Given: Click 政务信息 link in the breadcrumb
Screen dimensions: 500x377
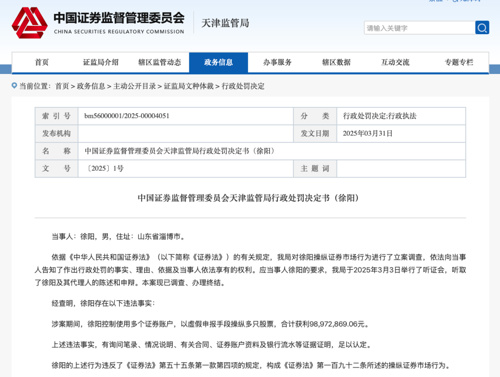Looking at the screenshot, I should (91, 86).
